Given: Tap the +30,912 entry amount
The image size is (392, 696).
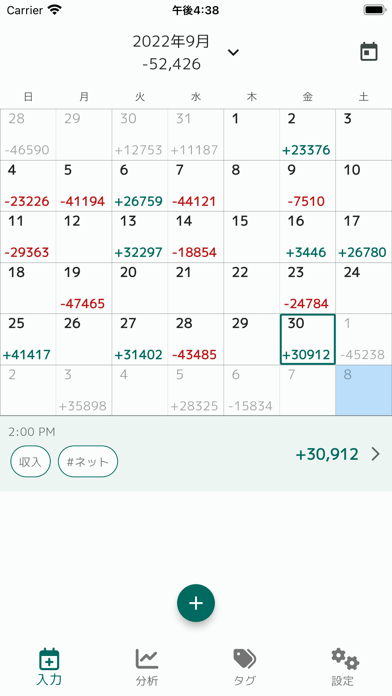Looking at the screenshot, I should [x=327, y=455].
